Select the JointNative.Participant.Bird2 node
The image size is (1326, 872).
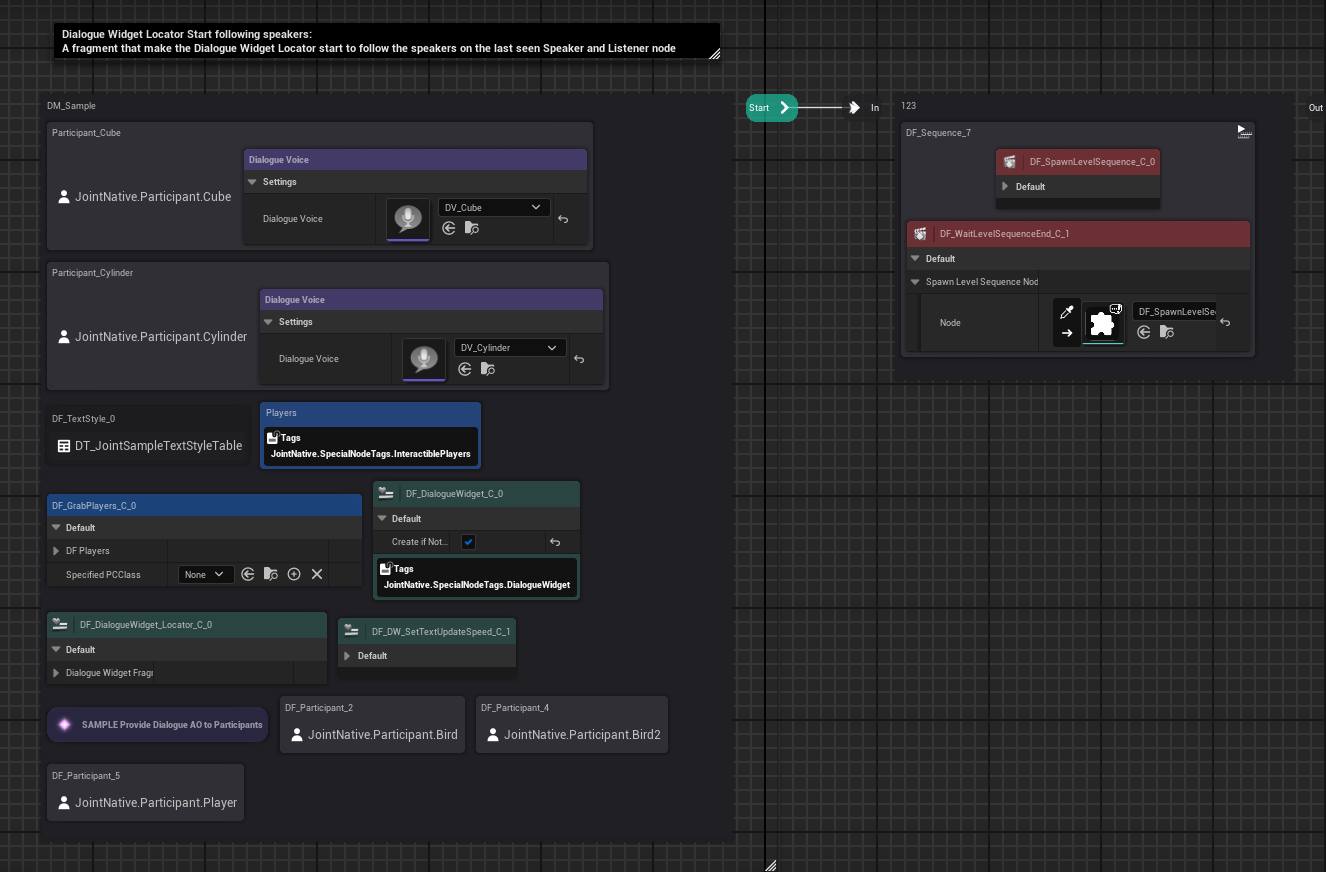[571, 734]
